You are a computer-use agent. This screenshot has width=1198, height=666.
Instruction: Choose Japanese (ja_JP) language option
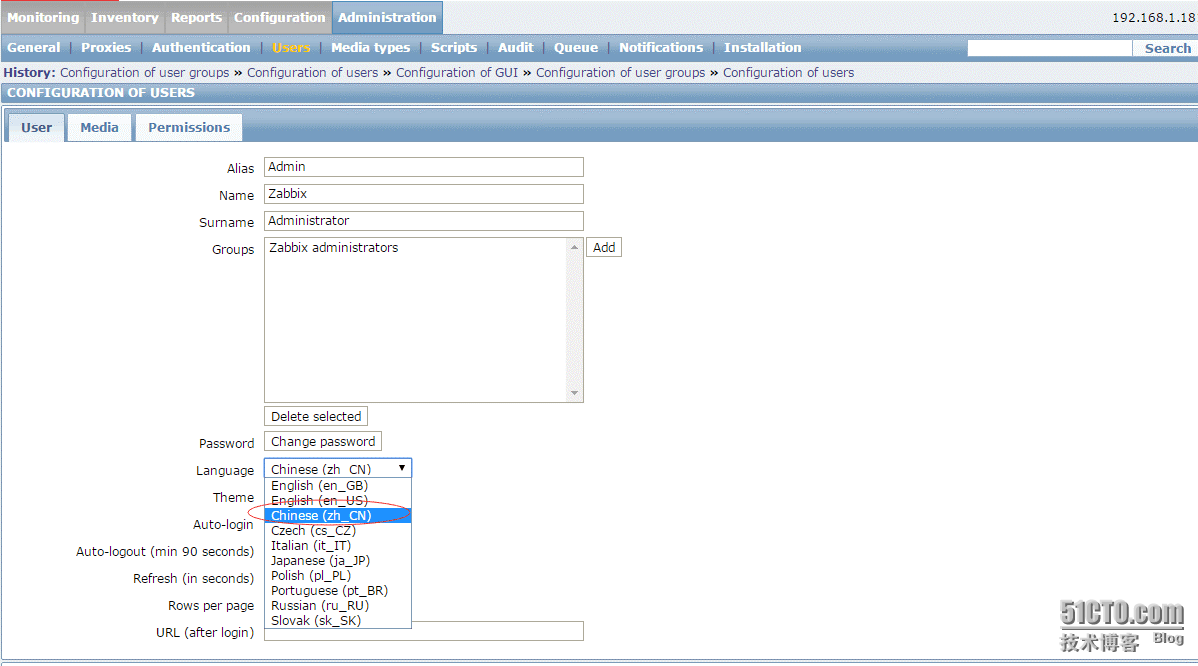tap(338, 561)
